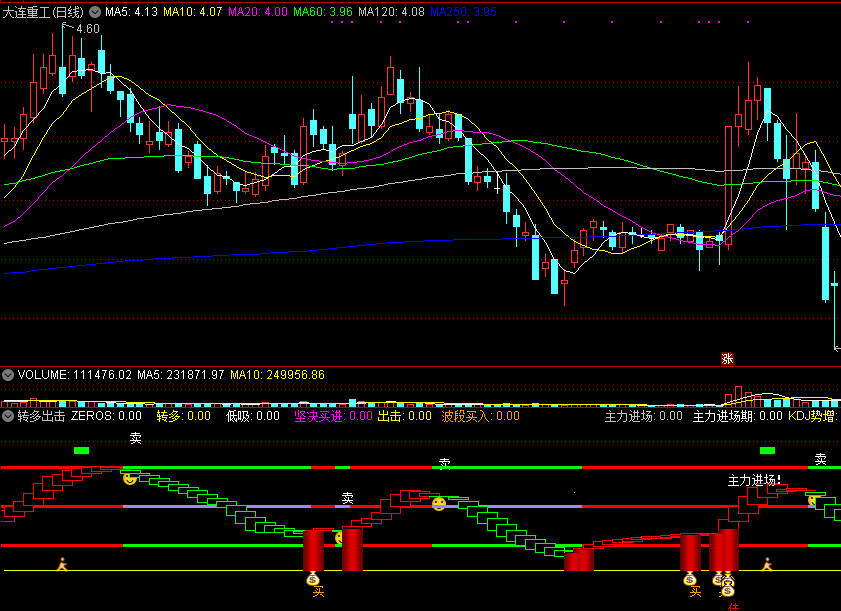Open the 转多出击 indicator dropdown arrow
841x611 pixels.
point(8,416)
